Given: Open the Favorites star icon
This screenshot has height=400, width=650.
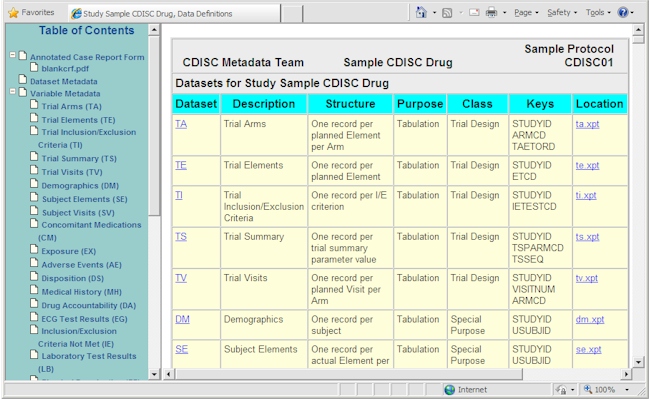Looking at the screenshot, I should click(14, 13).
